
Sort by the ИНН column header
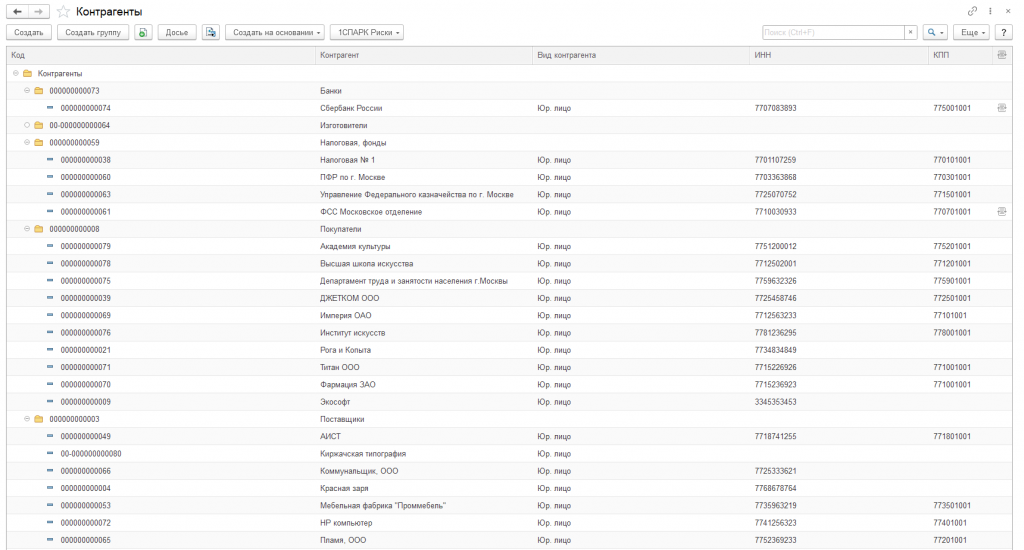[x=839, y=56]
